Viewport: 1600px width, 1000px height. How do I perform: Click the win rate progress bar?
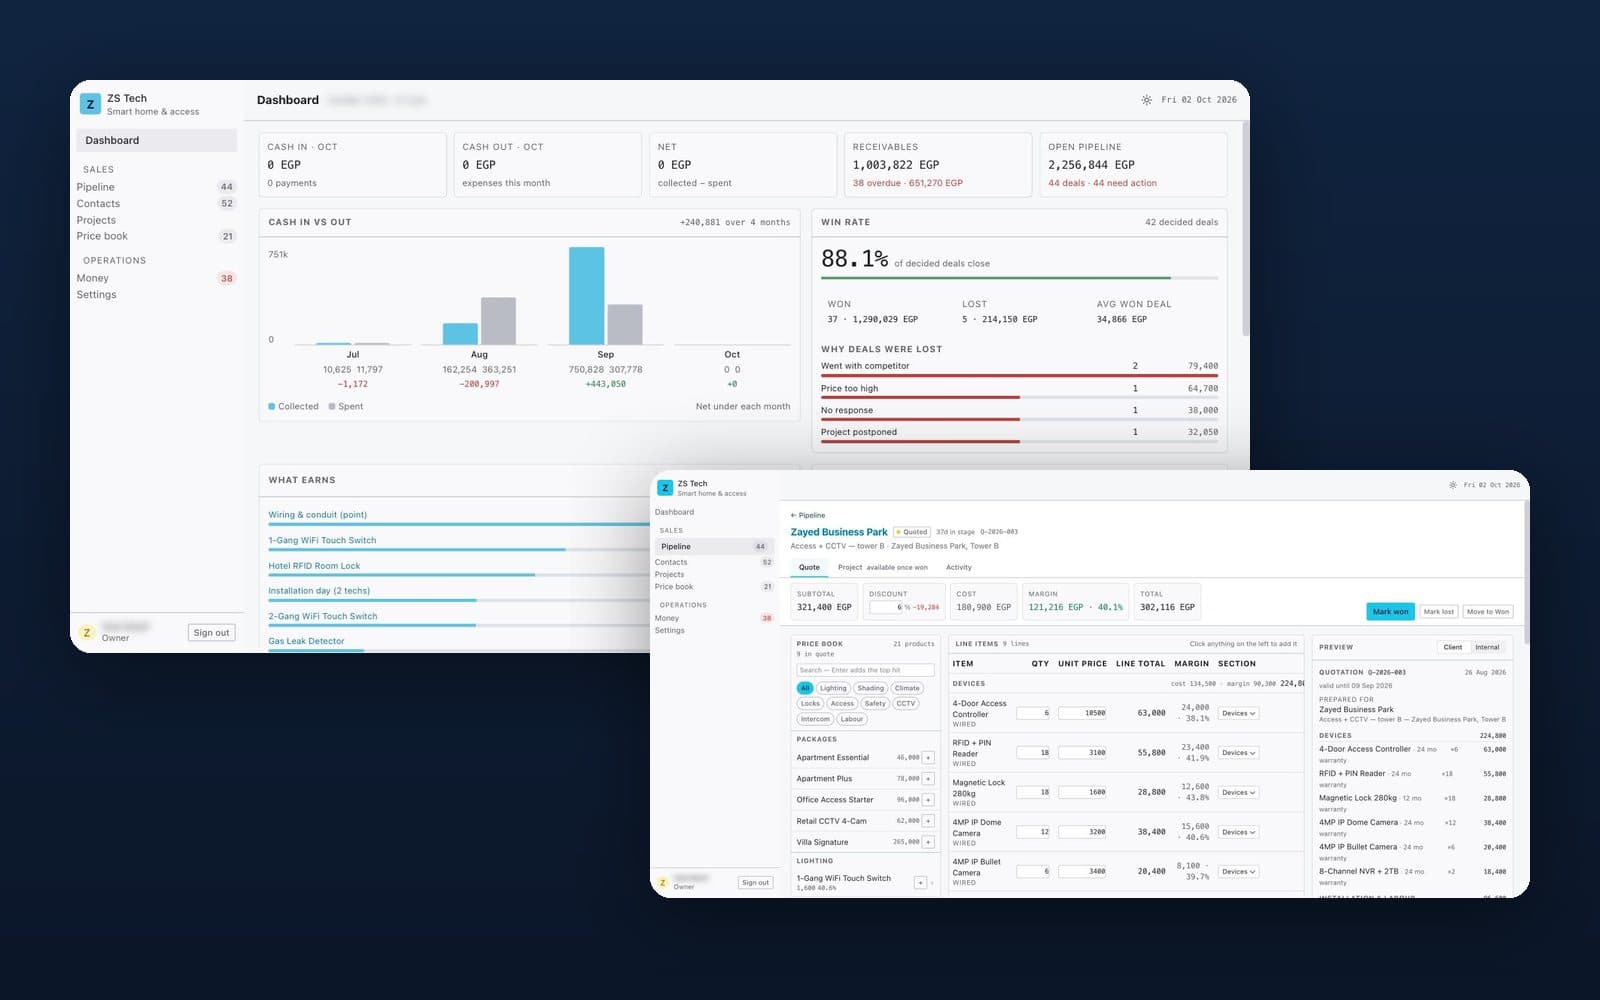tap(1019, 278)
